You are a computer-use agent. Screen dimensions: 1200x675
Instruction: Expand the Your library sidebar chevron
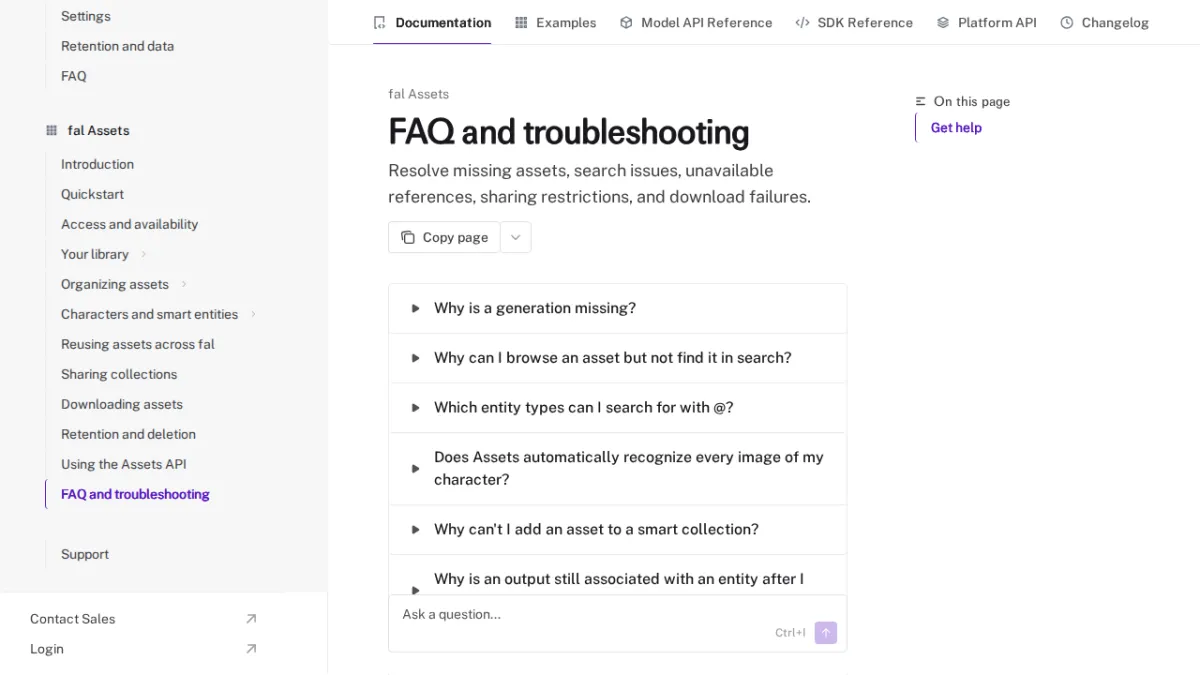click(144, 254)
